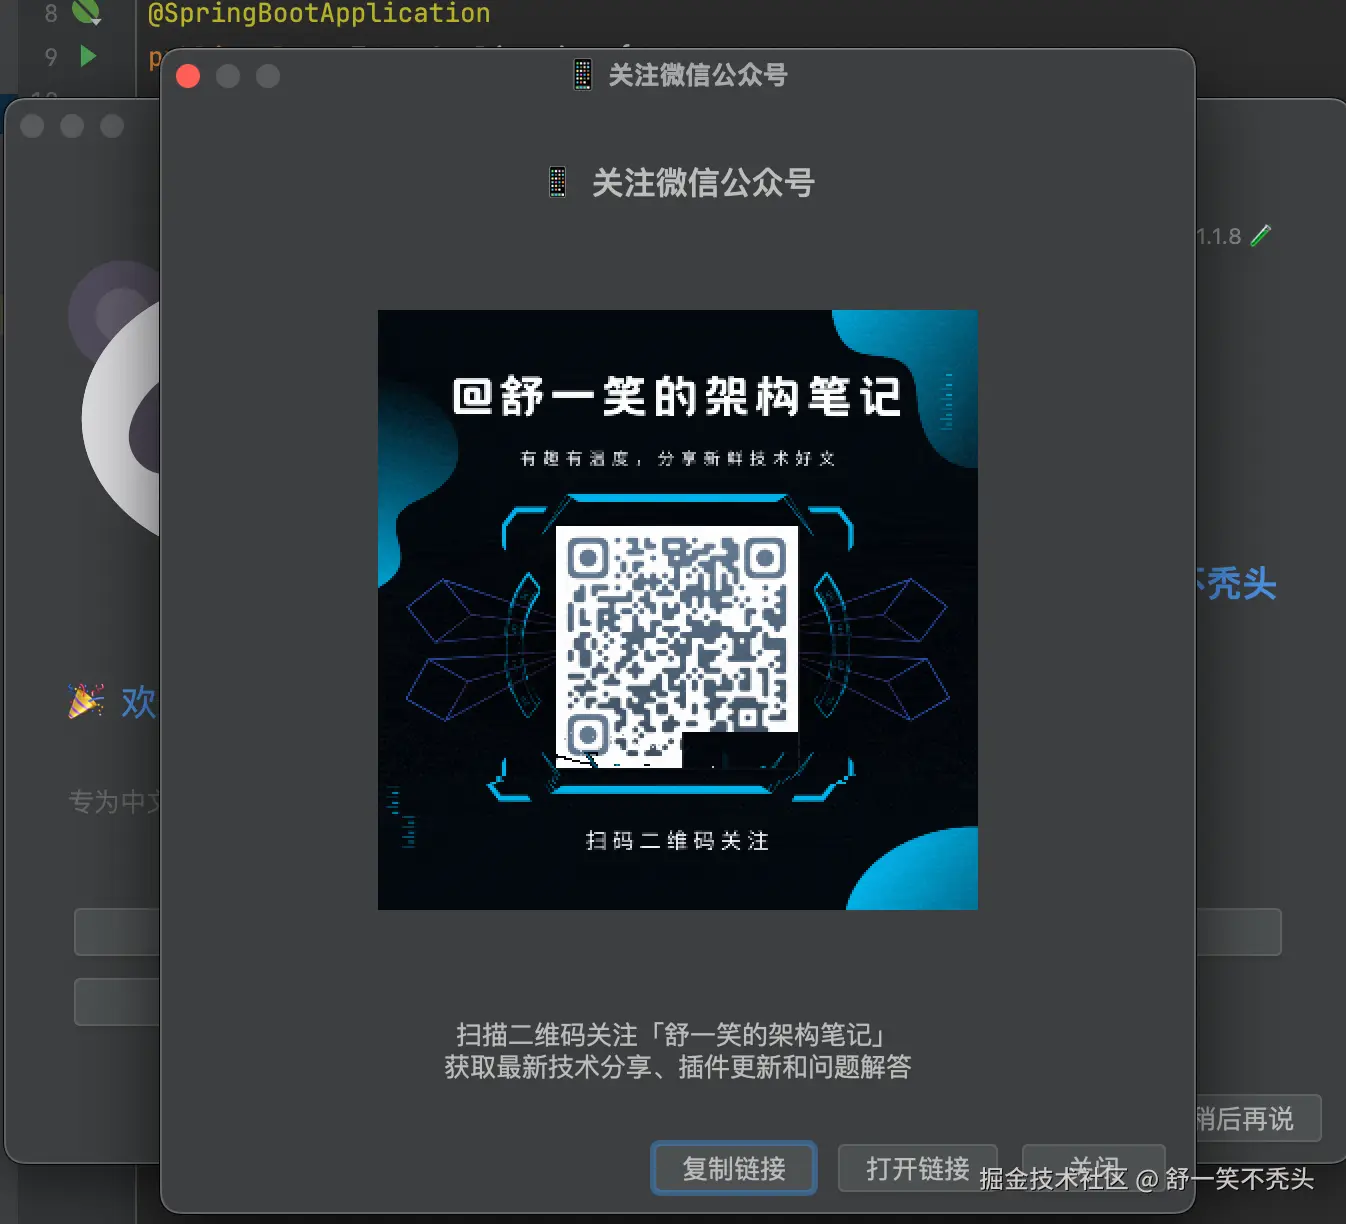Click the party popper emoji in the welcome dialog
This screenshot has width=1346, height=1224.
click(85, 700)
